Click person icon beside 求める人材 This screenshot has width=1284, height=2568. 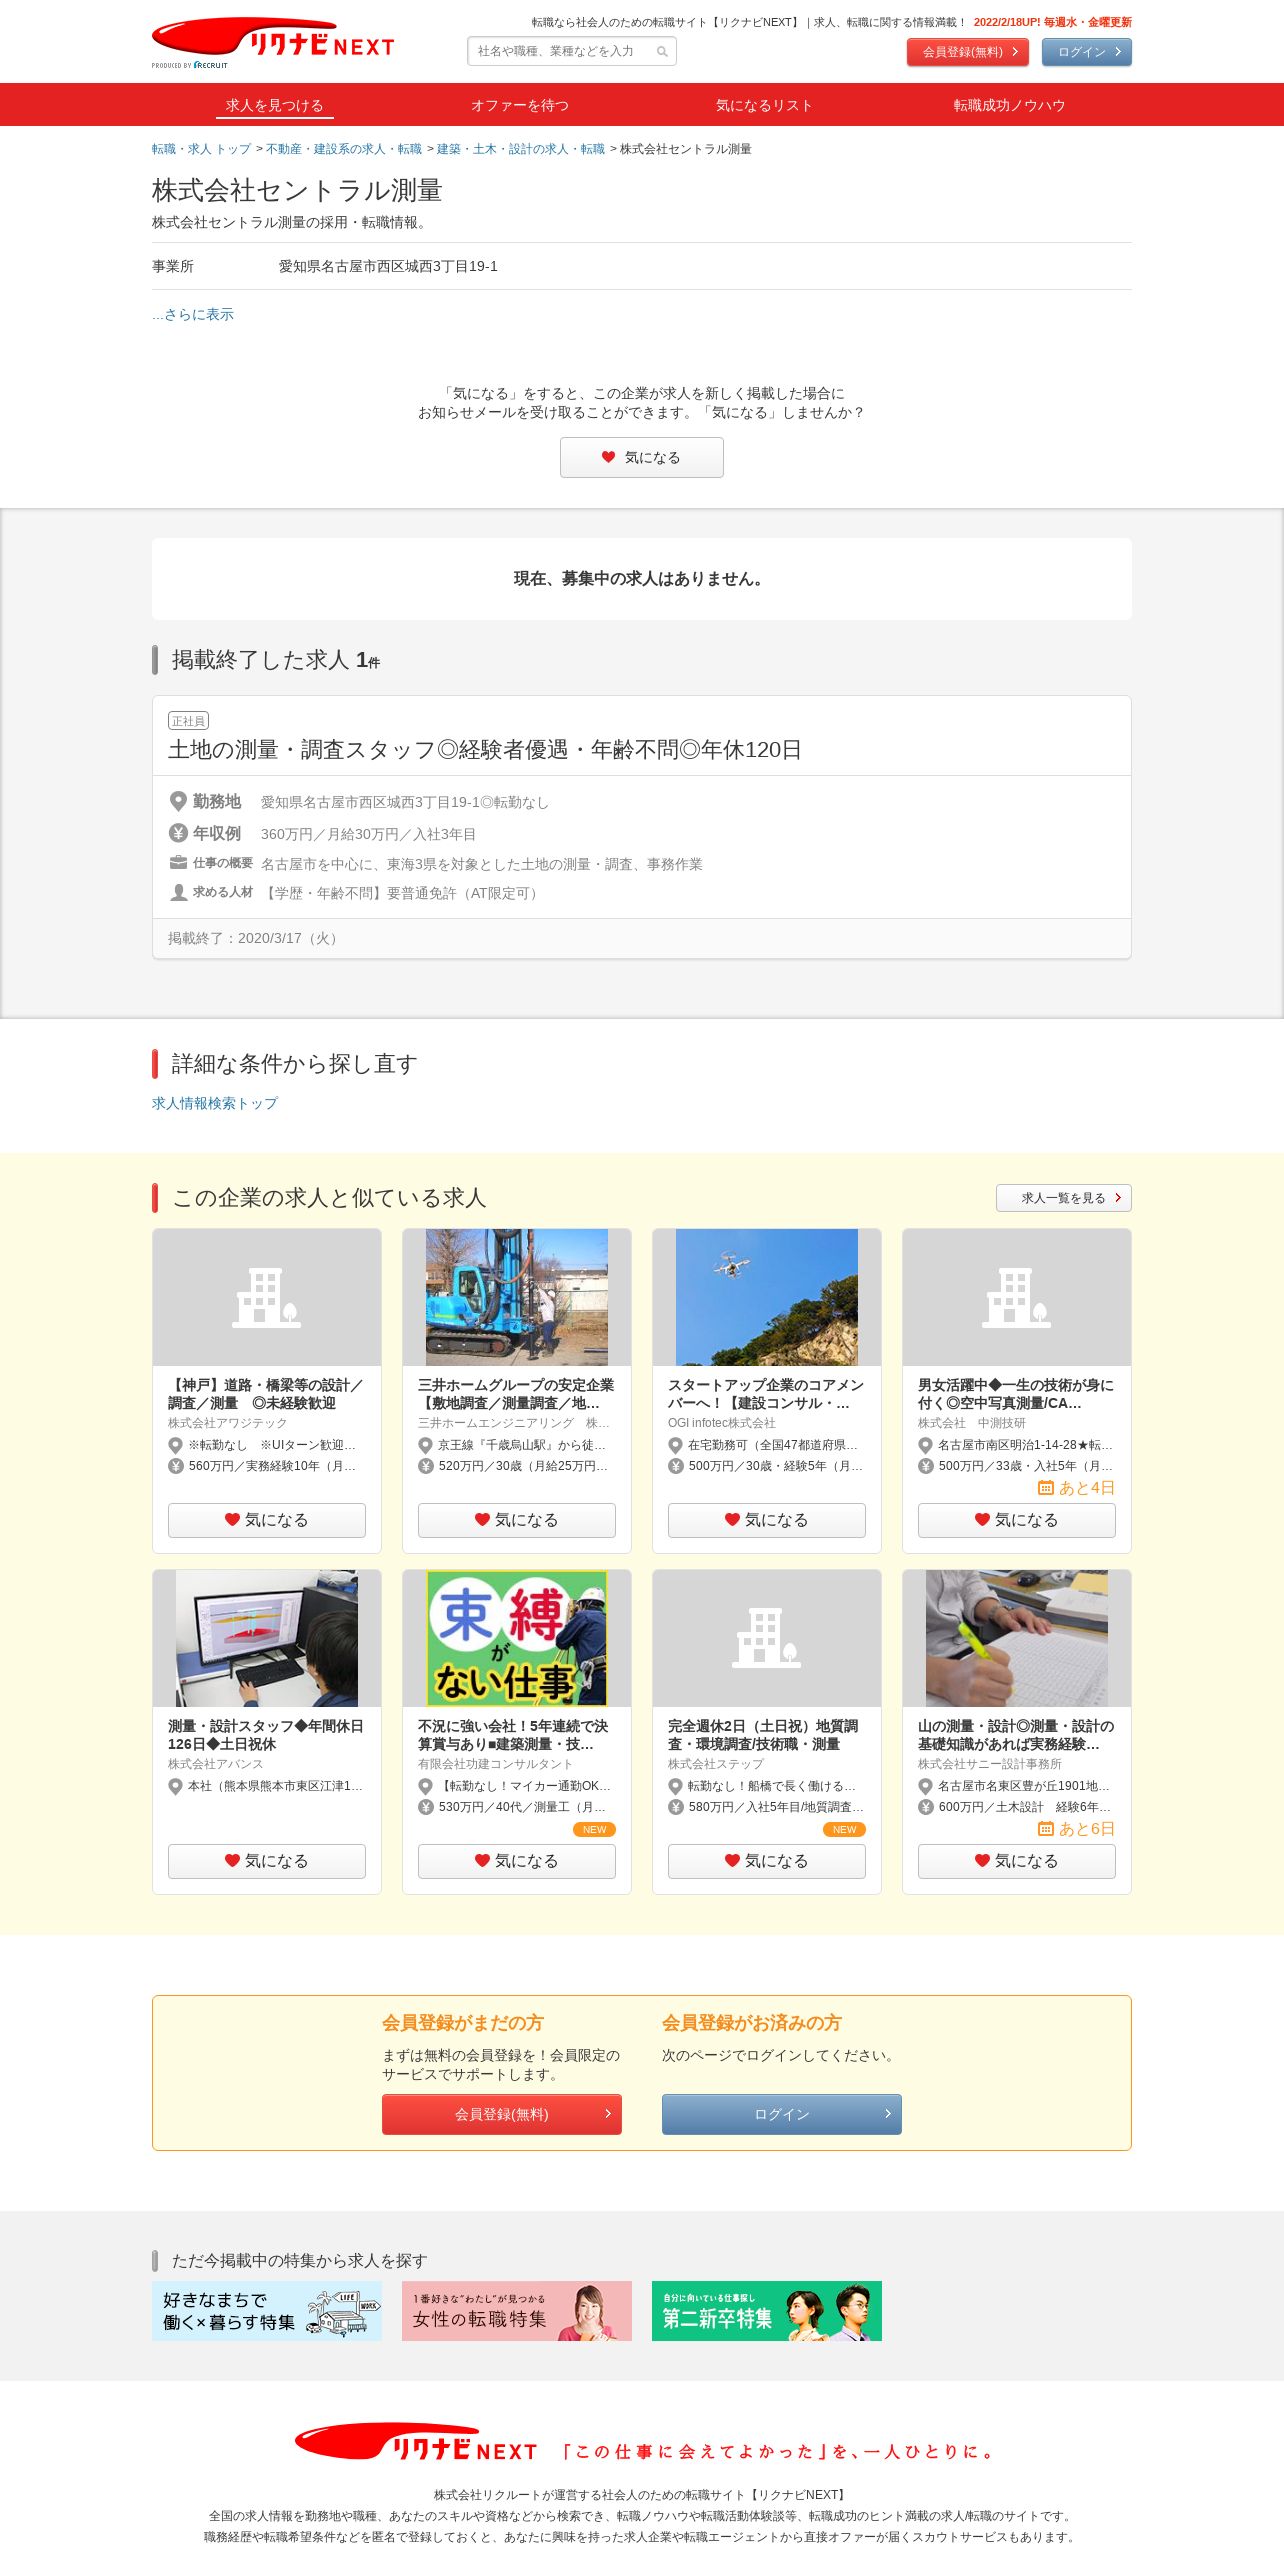(178, 892)
